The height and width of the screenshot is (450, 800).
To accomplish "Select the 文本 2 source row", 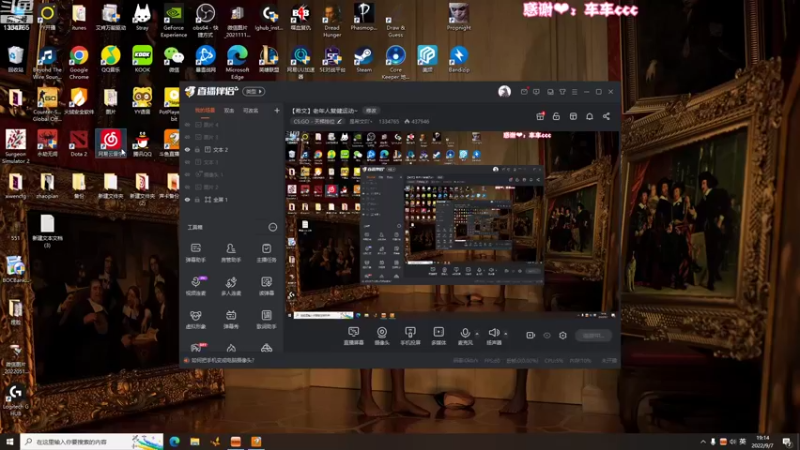I will click(x=232, y=149).
